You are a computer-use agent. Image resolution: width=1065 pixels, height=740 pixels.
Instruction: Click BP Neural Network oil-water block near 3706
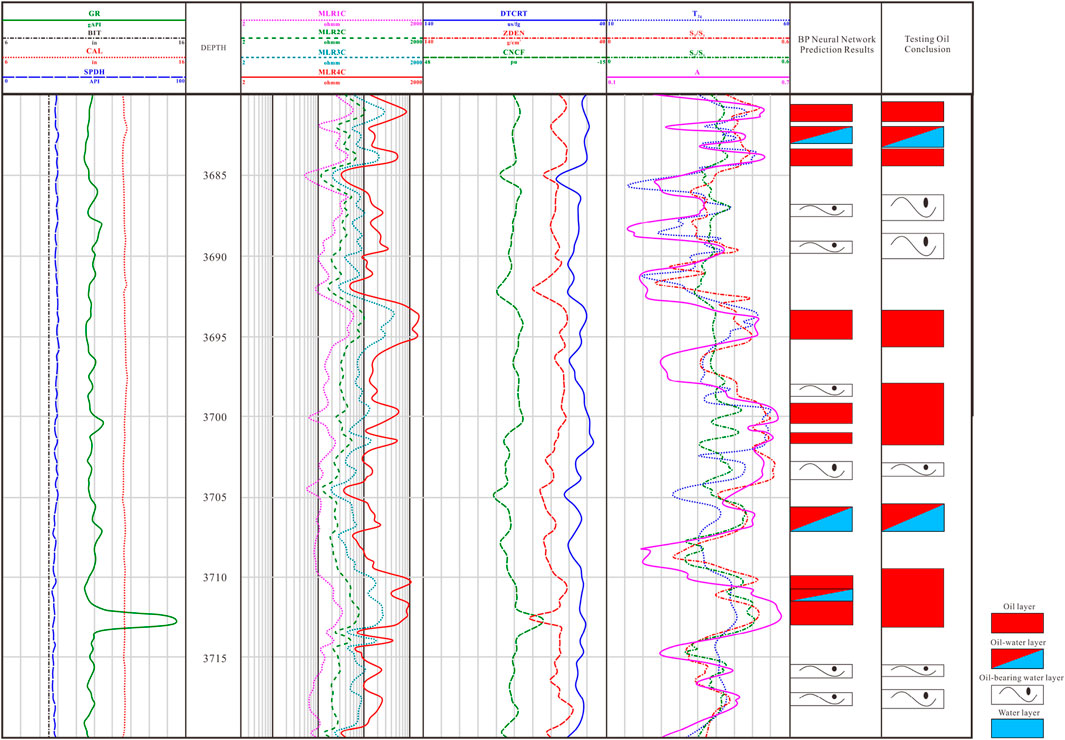click(x=821, y=519)
